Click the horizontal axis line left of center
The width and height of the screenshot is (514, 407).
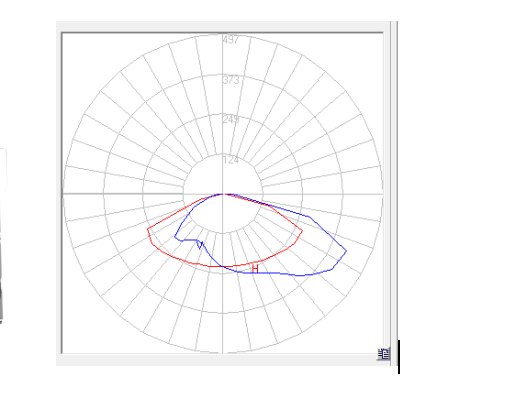point(123,193)
